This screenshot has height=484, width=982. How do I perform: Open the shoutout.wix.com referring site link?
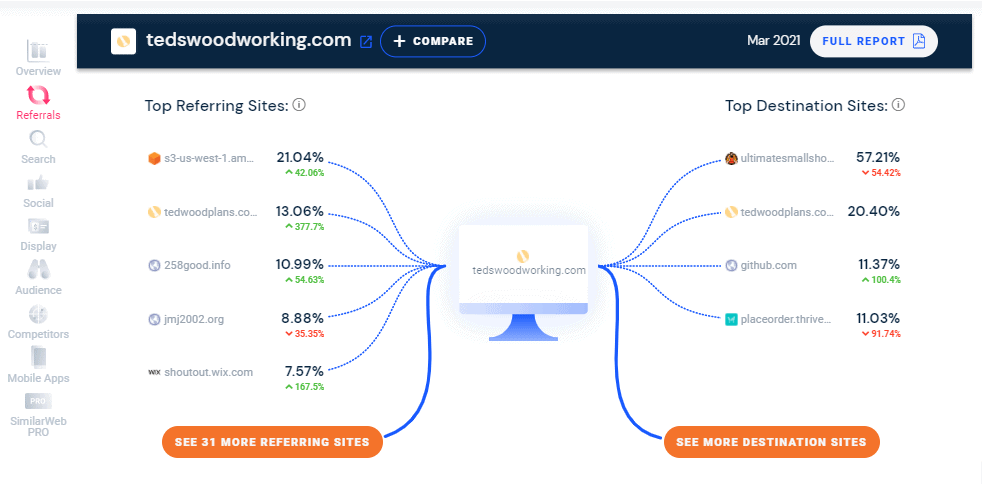(209, 373)
